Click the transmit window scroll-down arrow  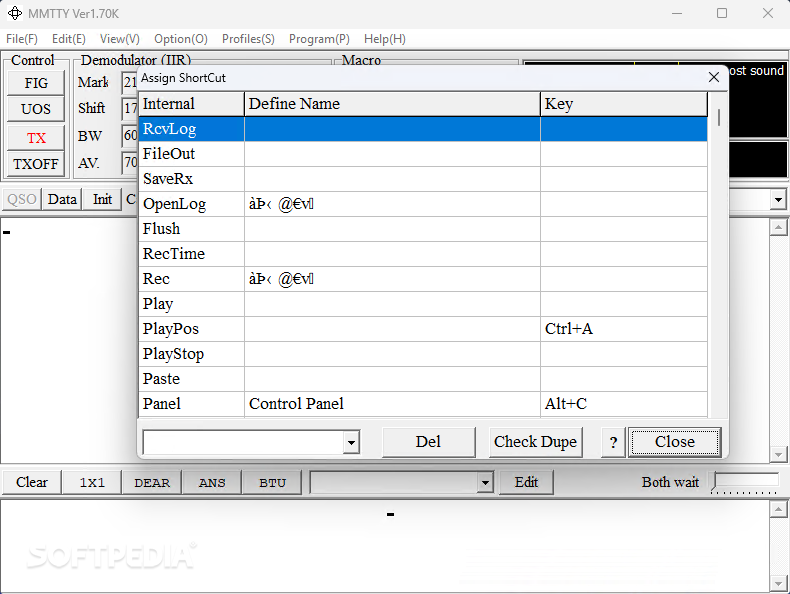click(778, 584)
